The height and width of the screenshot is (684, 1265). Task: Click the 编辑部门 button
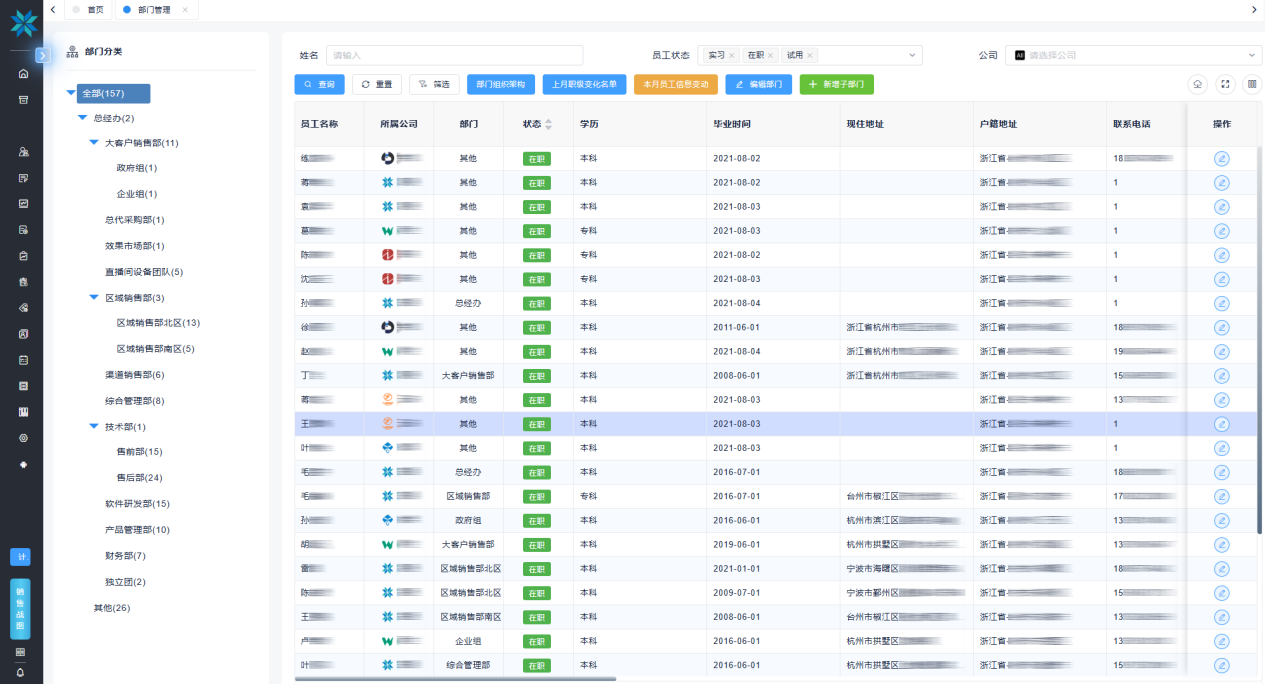(x=759, y=85)
